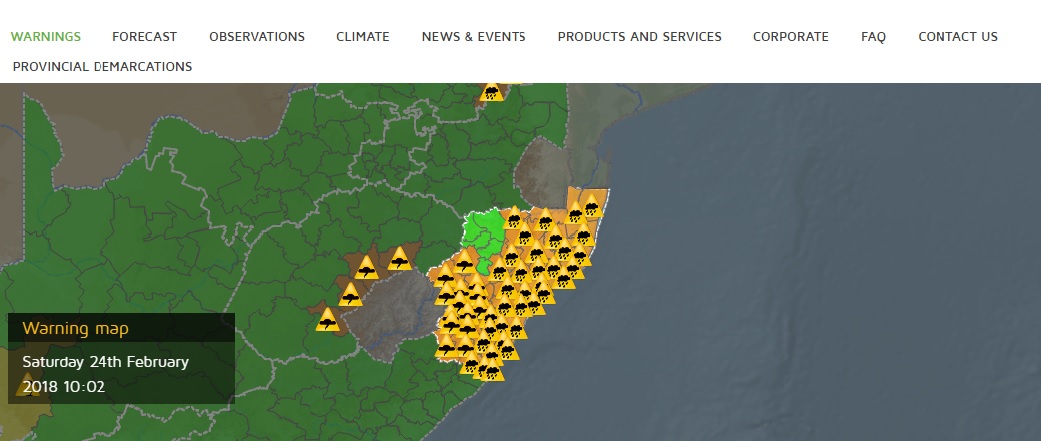Navigate to Products and Services
This screenshot has height=441, width=1041.
pos(639,37)
